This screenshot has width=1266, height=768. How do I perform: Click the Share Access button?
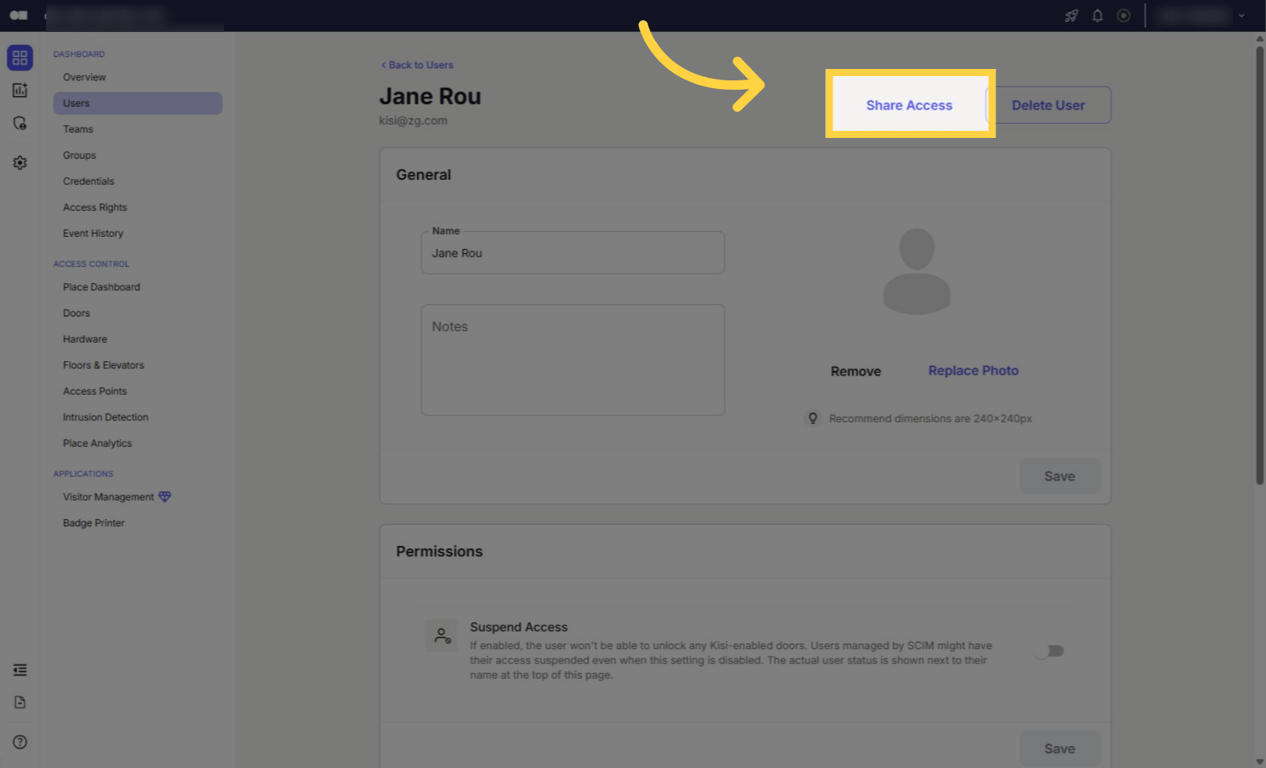click(908, 104)
